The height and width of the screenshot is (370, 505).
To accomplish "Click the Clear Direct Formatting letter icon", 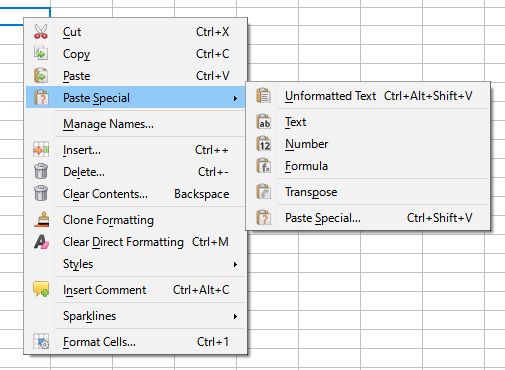I will [x=41, y=242].
